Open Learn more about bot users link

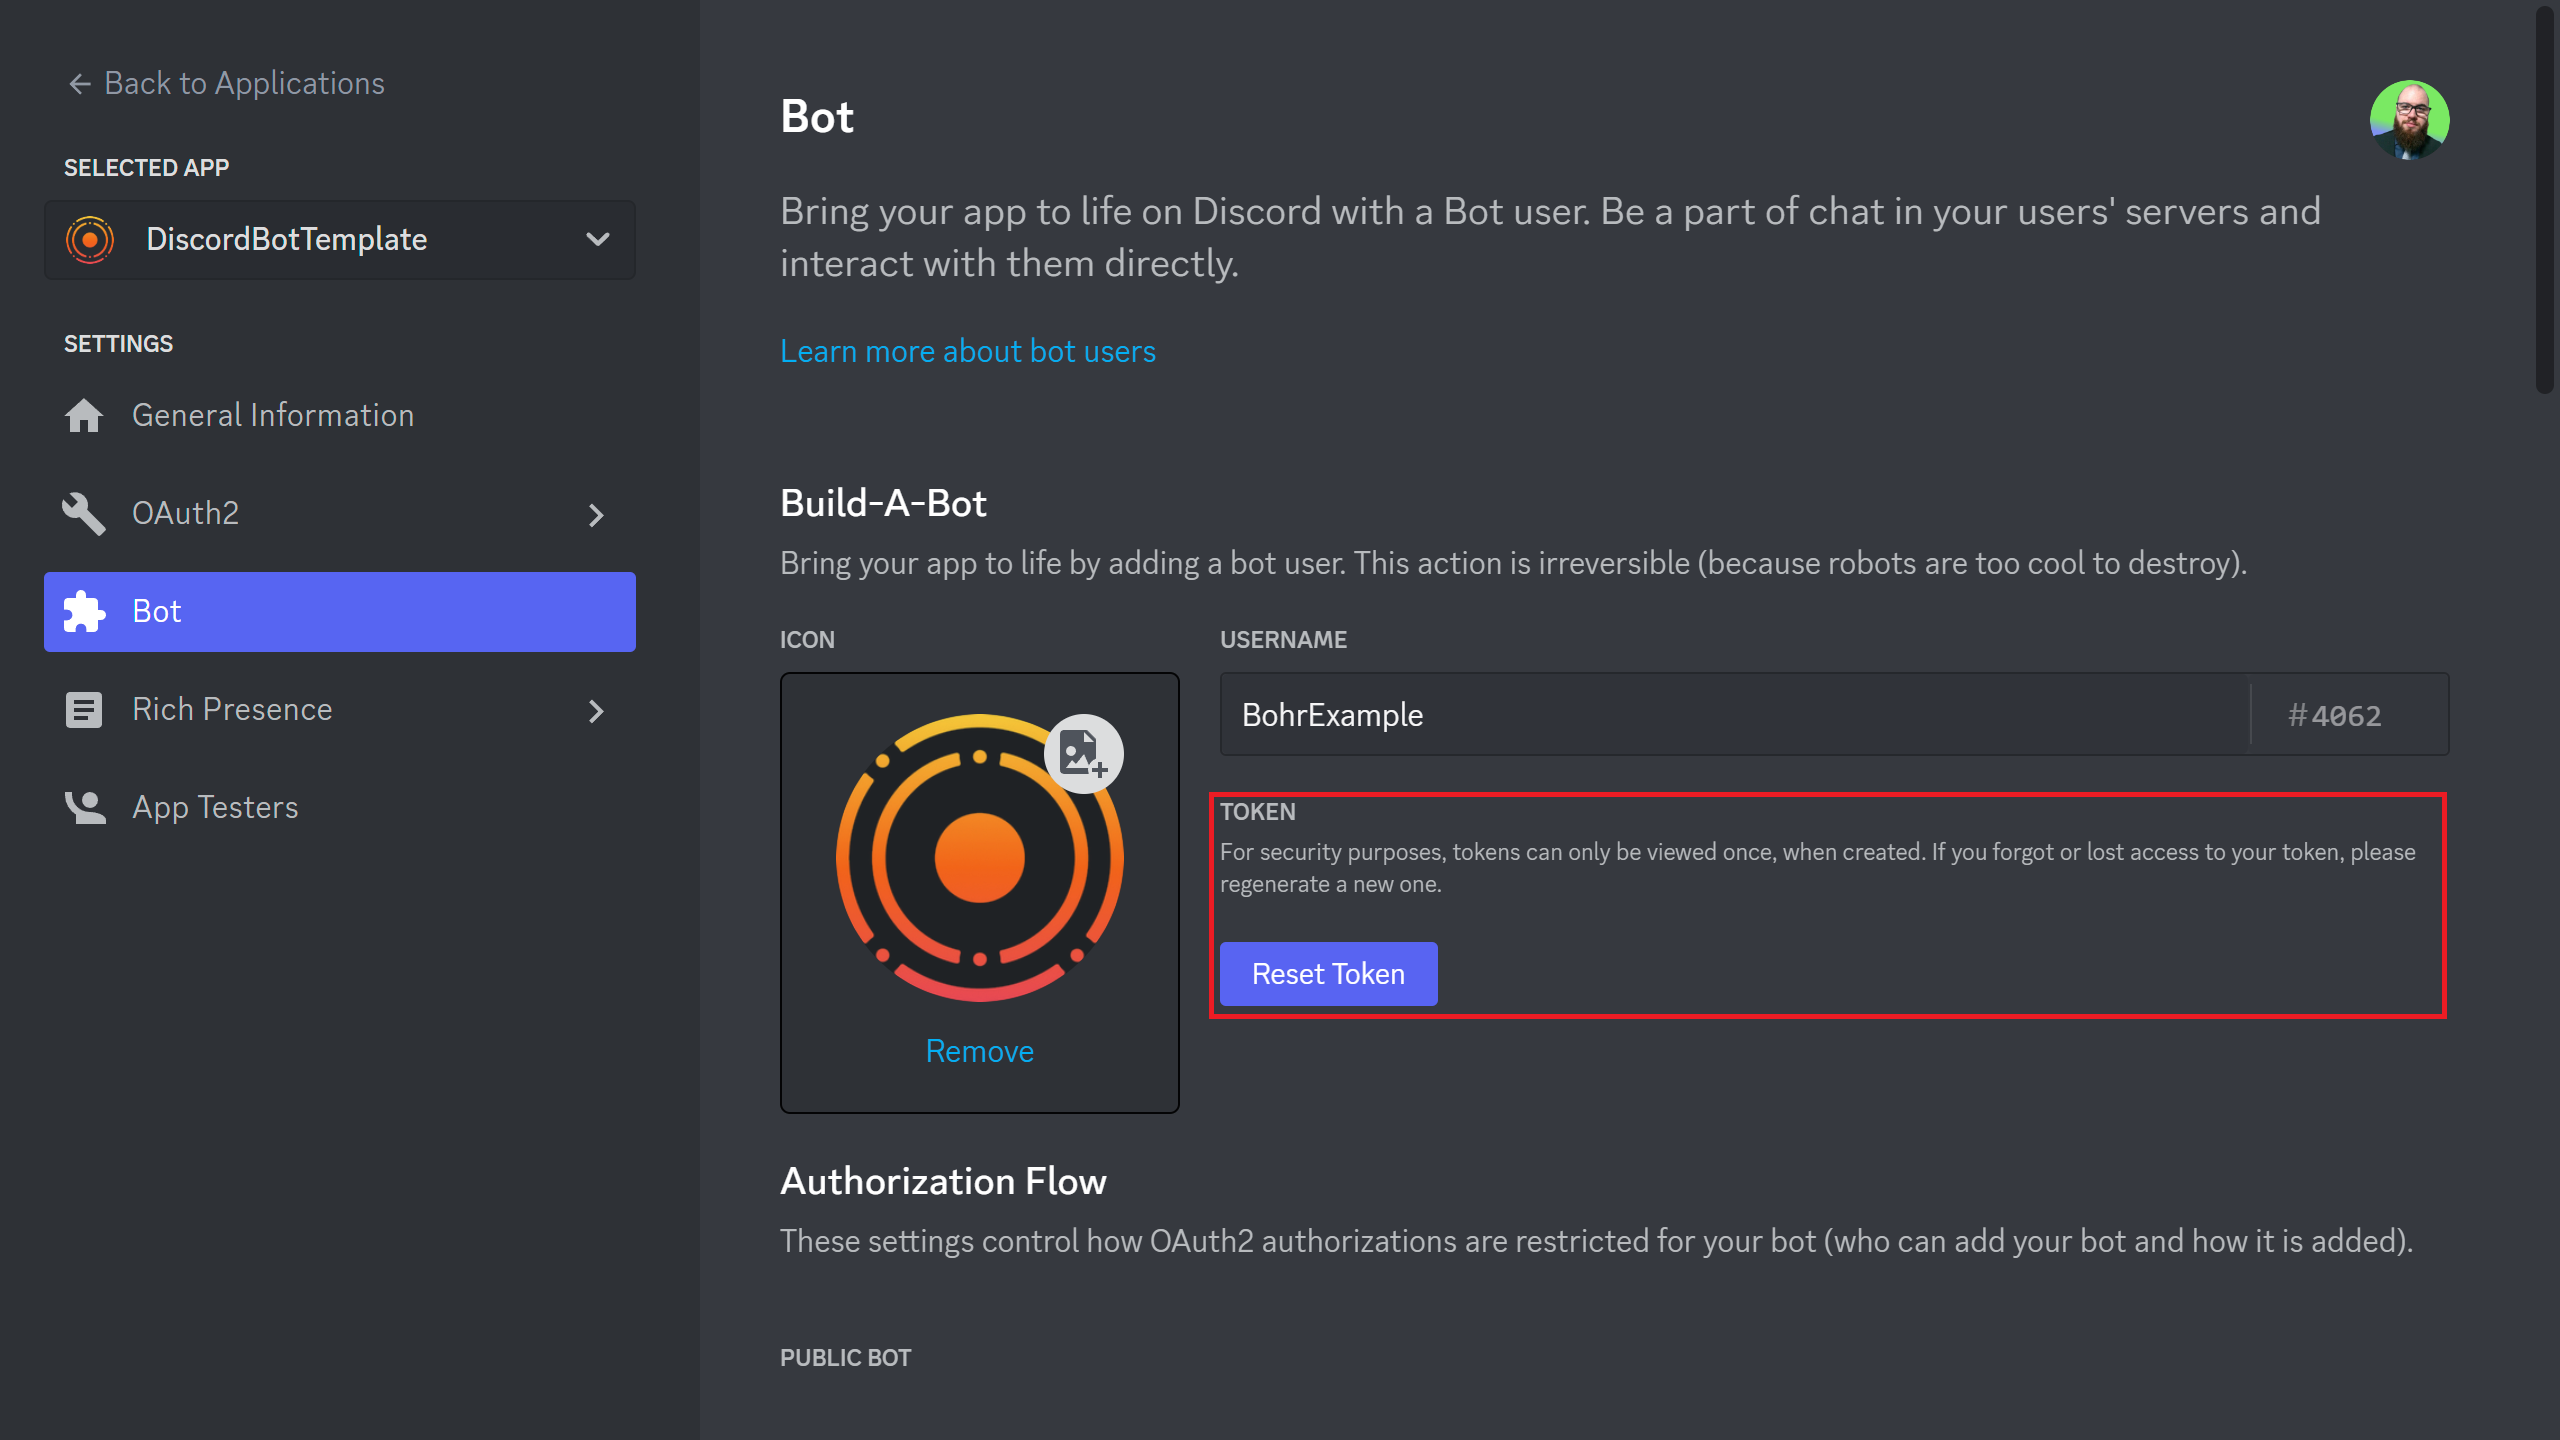click(967, 351)
